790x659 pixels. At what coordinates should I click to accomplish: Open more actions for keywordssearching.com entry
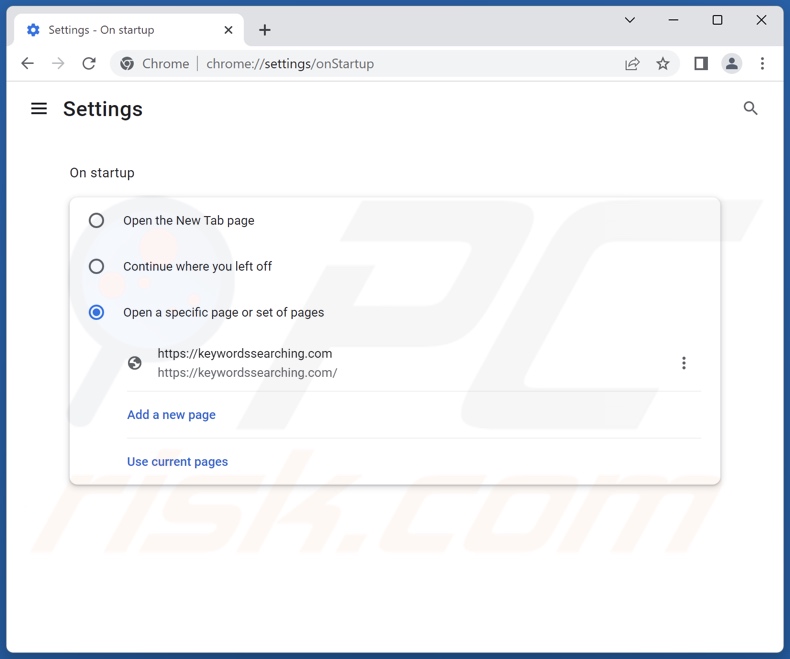(684, 363)
